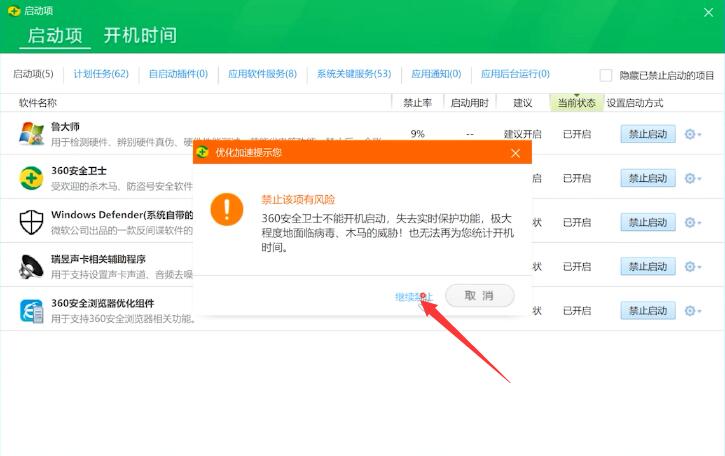Click 建议 column header
This screenshot has width=725, height=456.
pos(522,103)
